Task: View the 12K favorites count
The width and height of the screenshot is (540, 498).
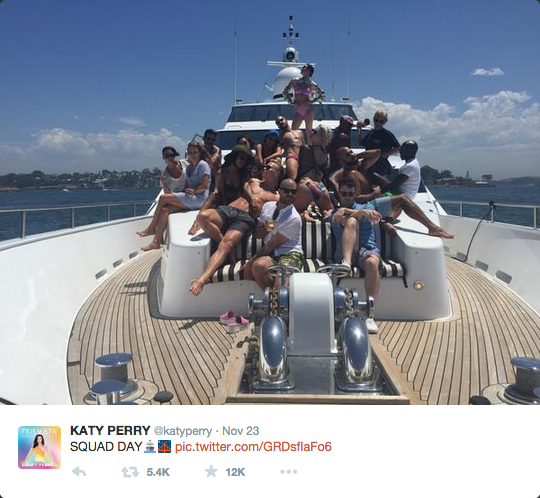Action: pos(235,472)
